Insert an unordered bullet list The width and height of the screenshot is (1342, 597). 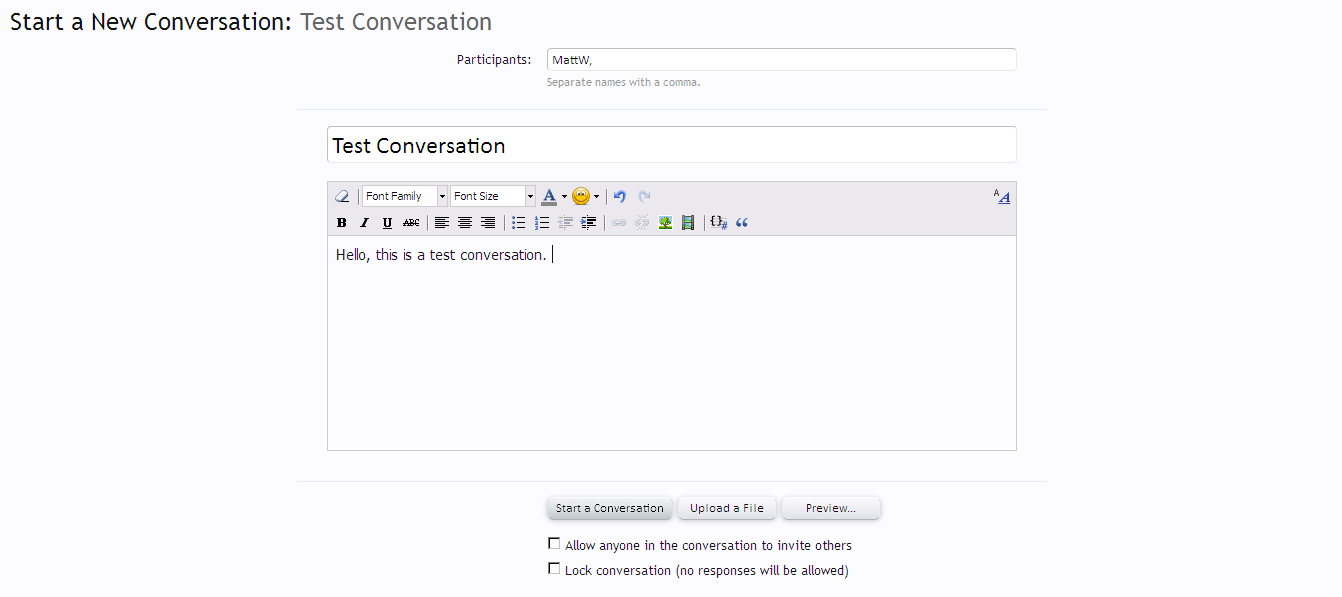(519, 222)
